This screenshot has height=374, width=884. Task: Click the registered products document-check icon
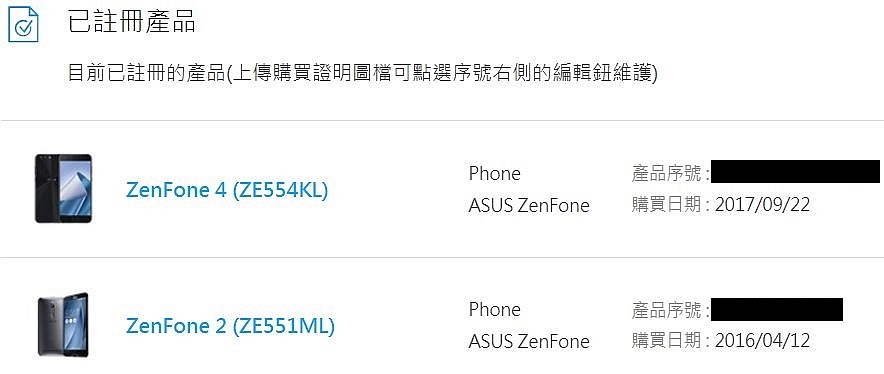coord(23,24)
